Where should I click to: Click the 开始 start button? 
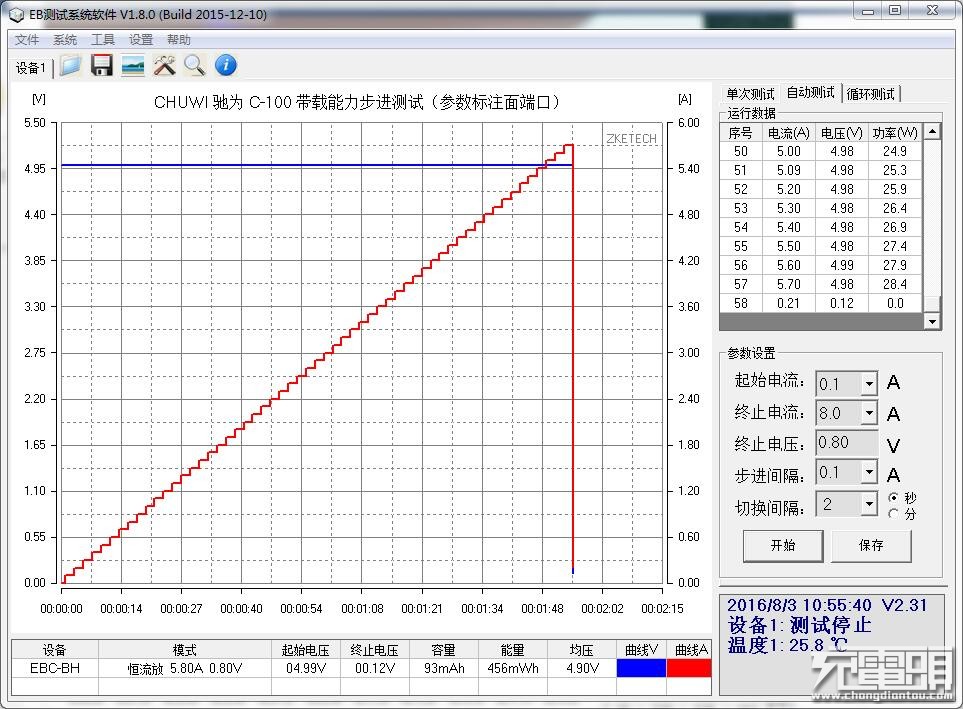coord(783,546)
